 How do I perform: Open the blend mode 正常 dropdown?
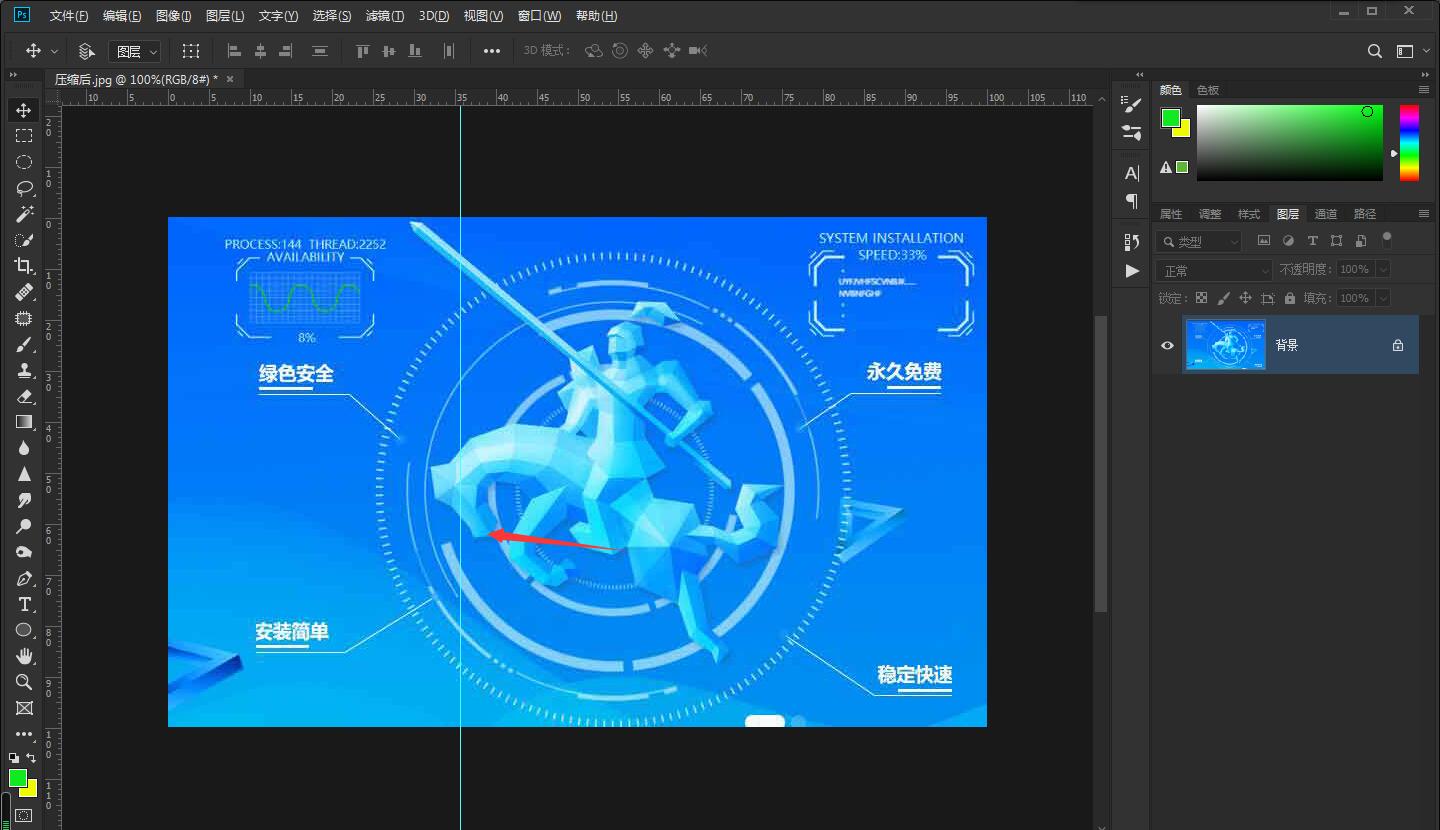tap(1214, 270)
